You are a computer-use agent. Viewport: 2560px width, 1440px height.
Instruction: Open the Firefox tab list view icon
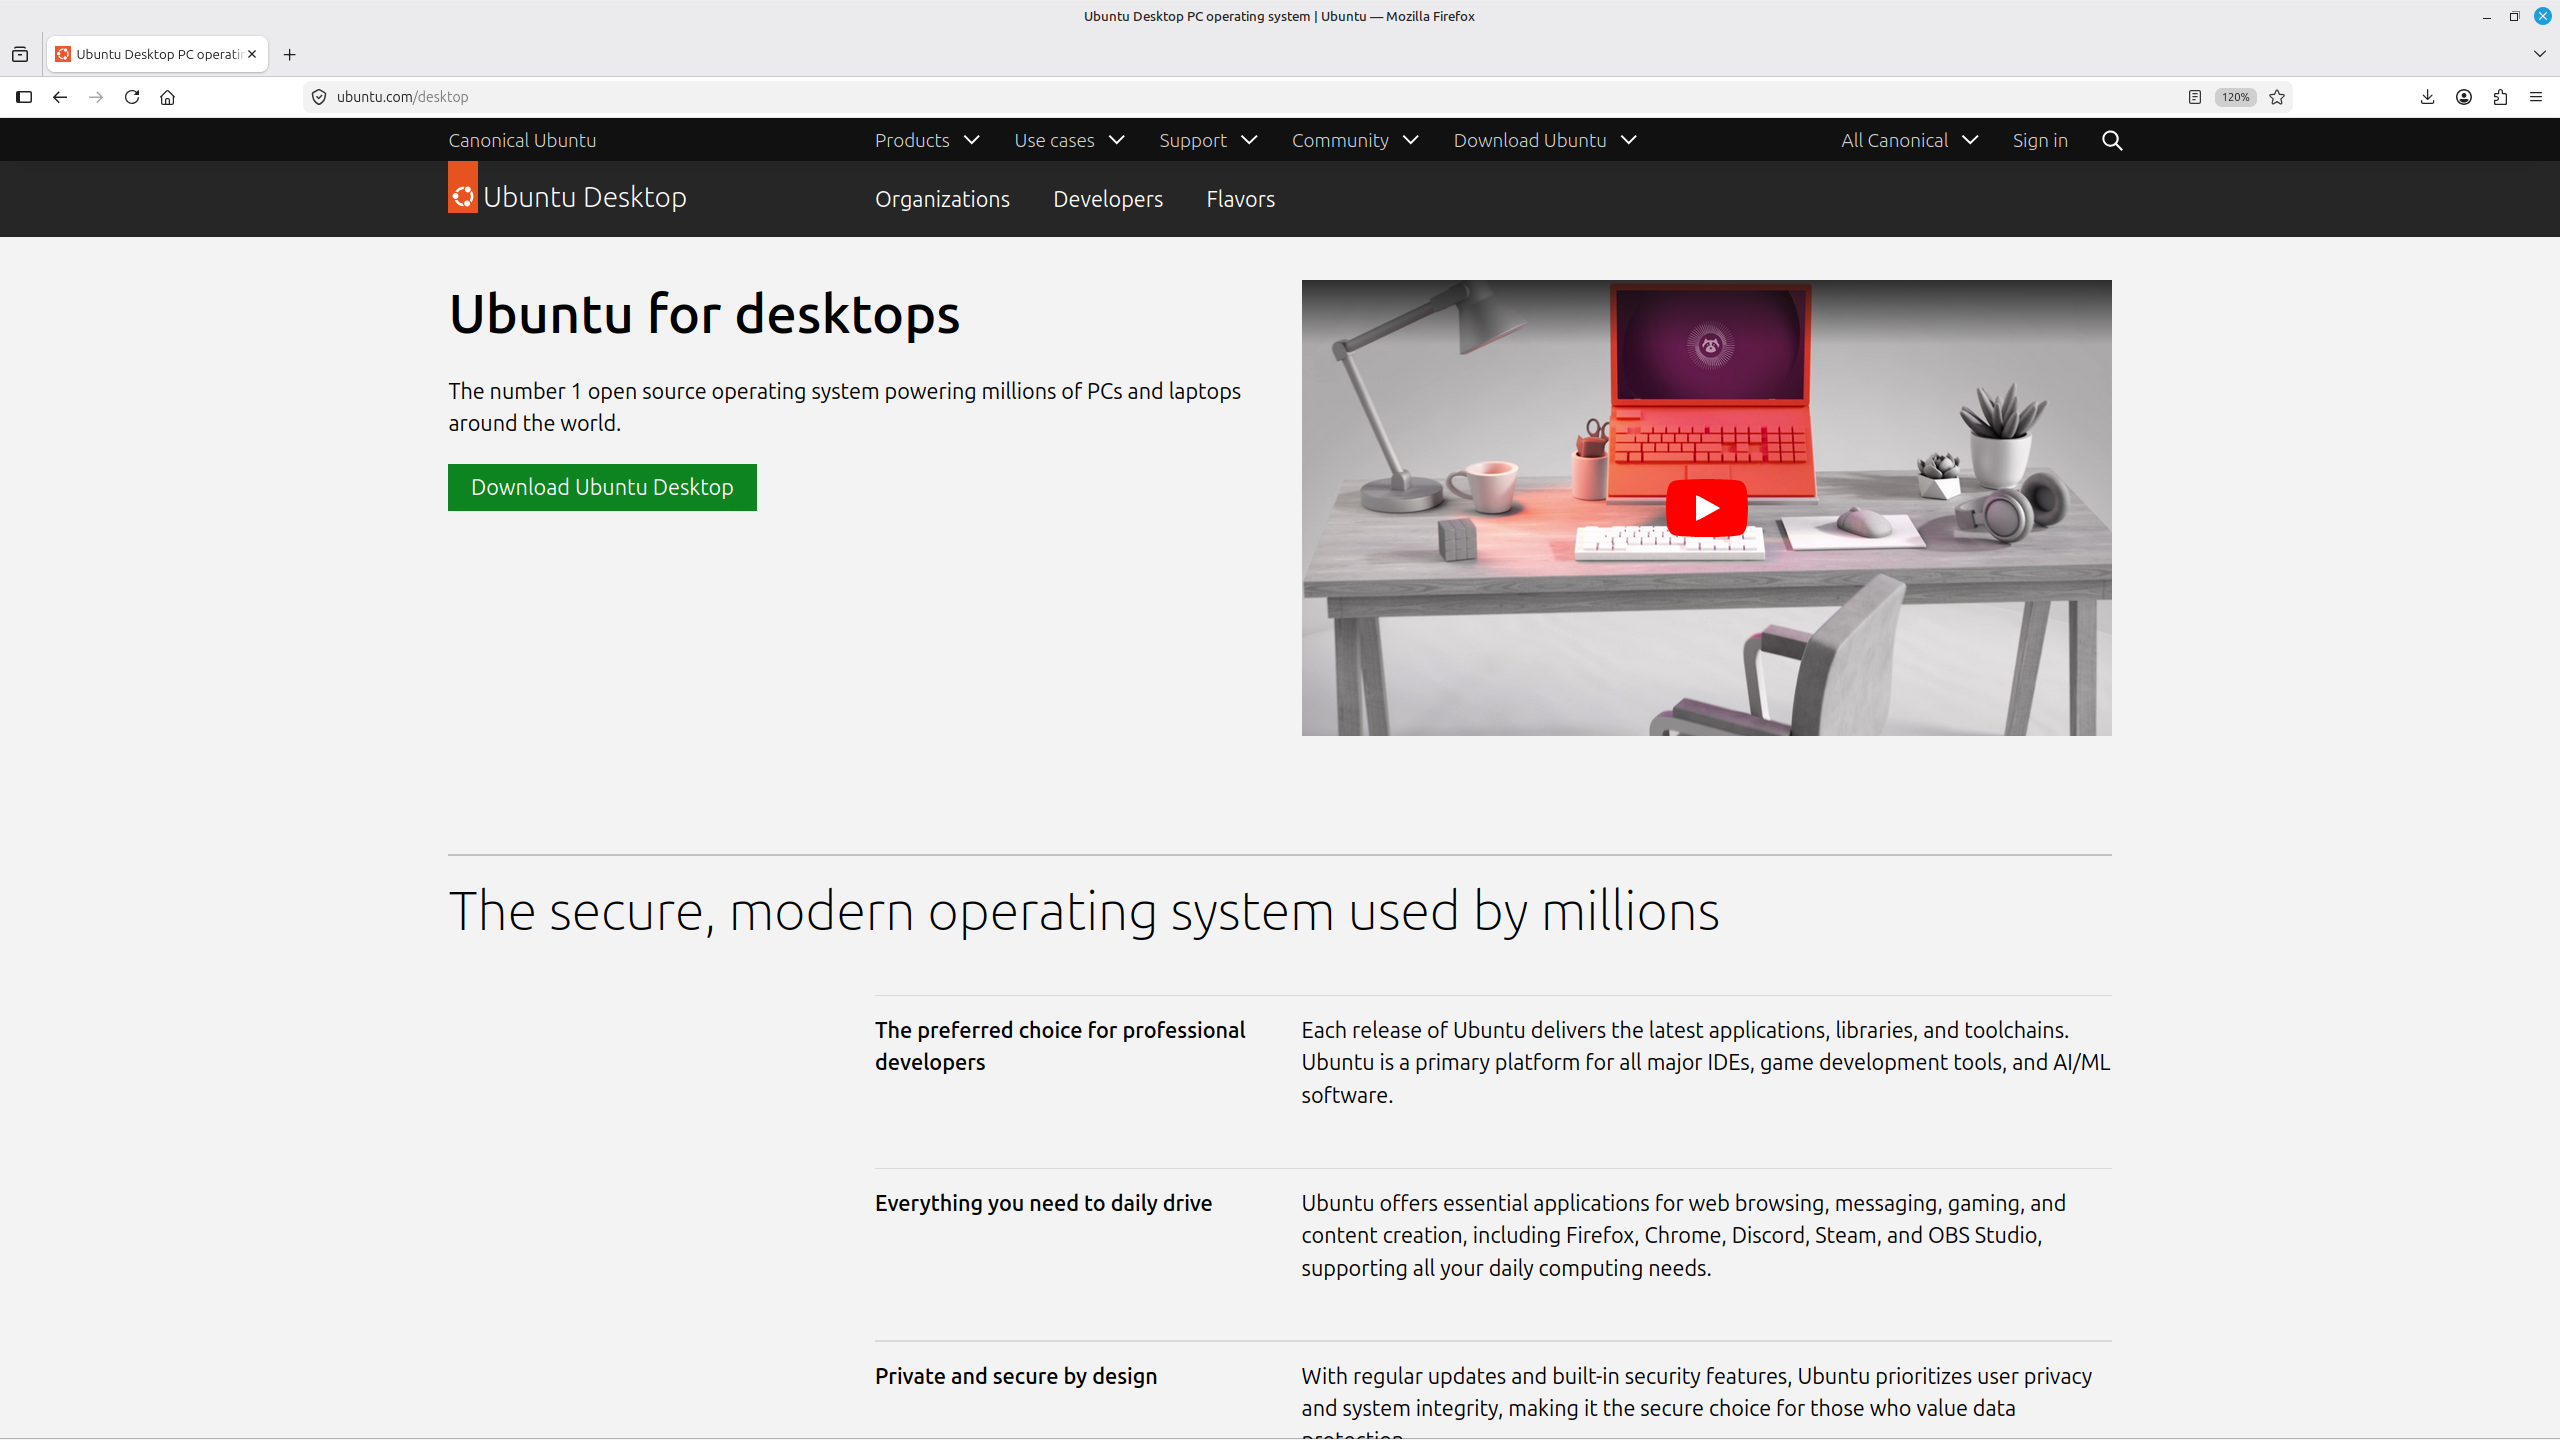pos(20,55)
